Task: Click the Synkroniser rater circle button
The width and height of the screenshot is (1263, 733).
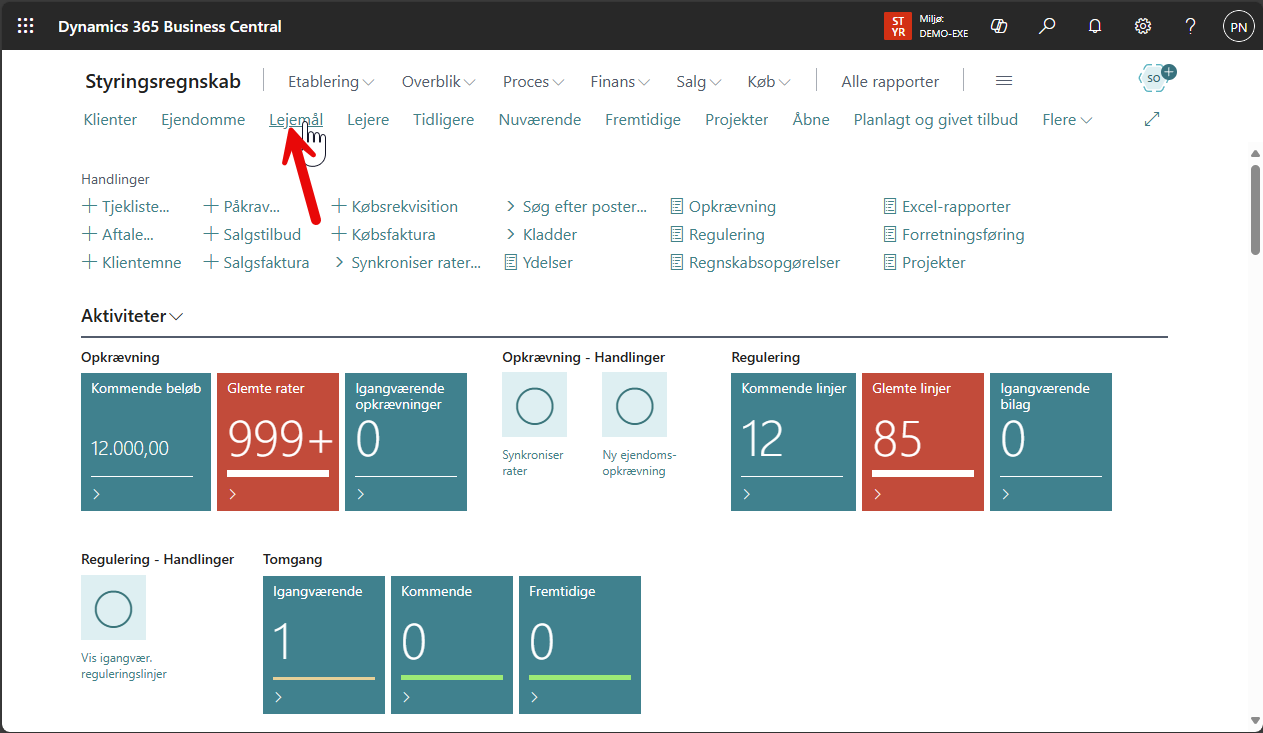Action: coord(534,405)
